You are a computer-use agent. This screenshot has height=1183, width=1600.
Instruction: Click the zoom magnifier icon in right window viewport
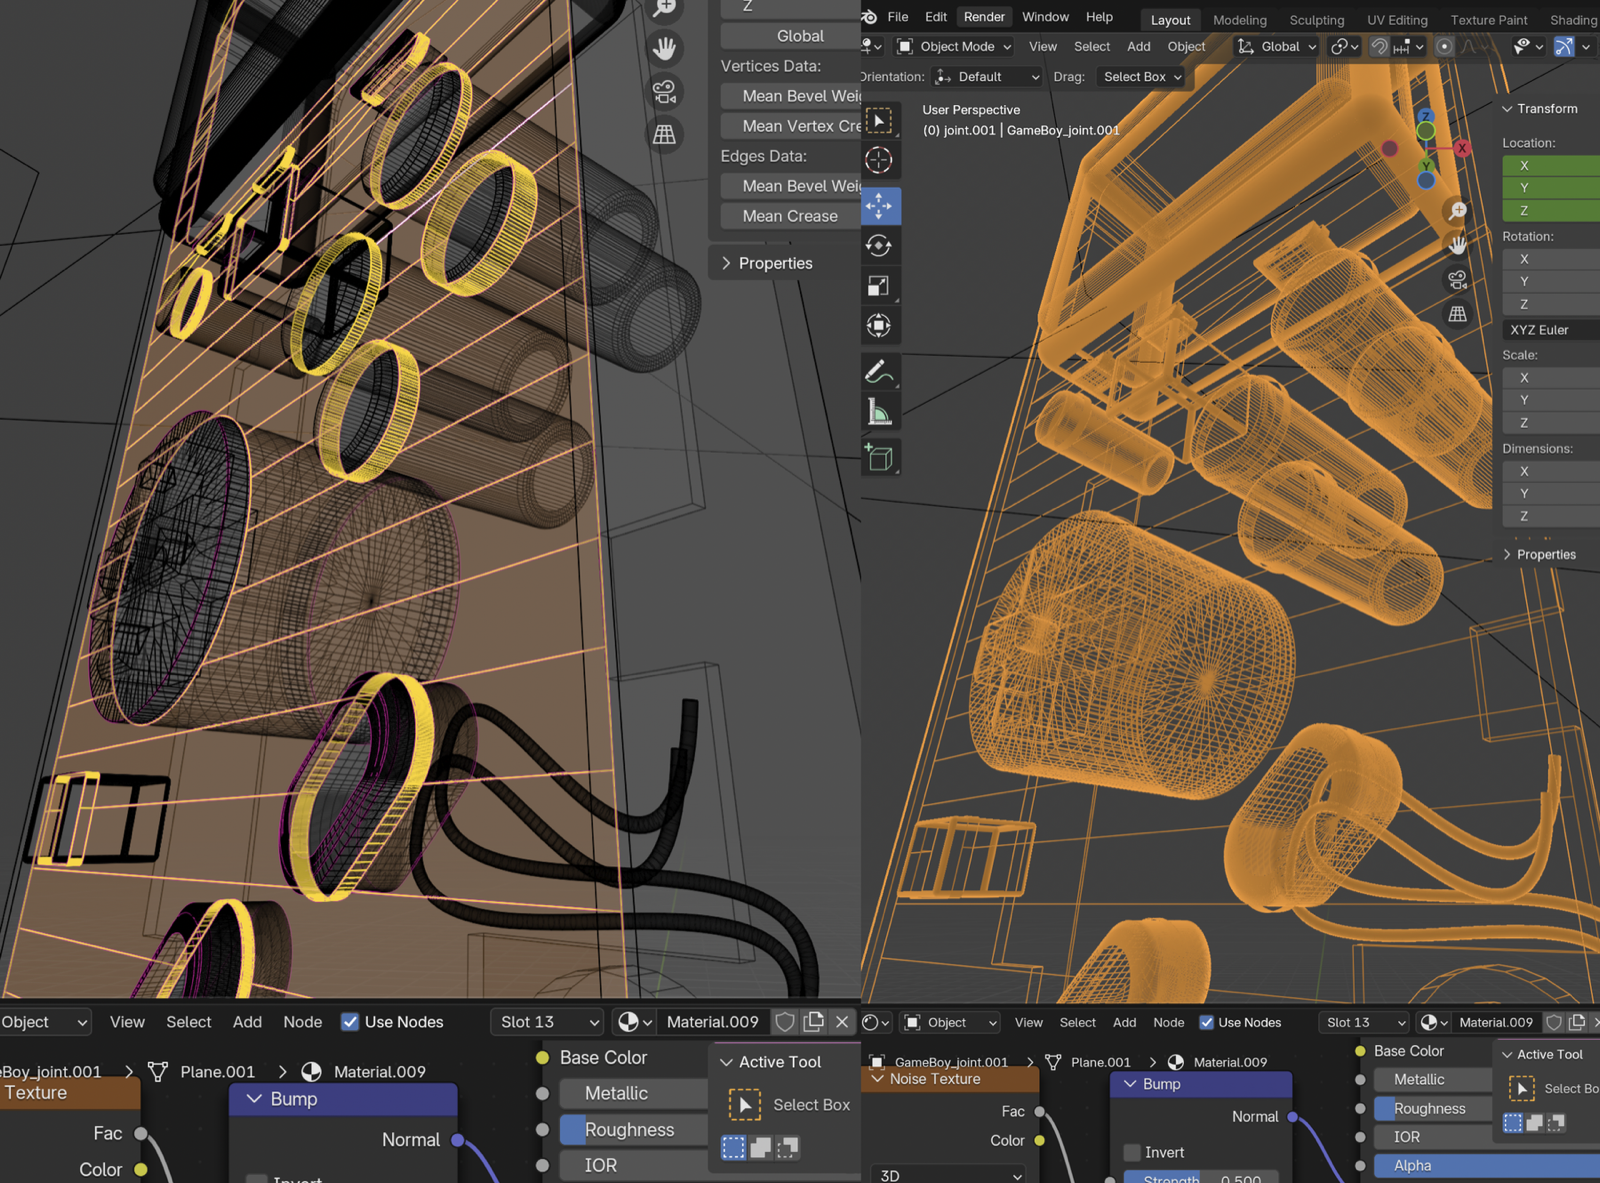[1458, 211]
